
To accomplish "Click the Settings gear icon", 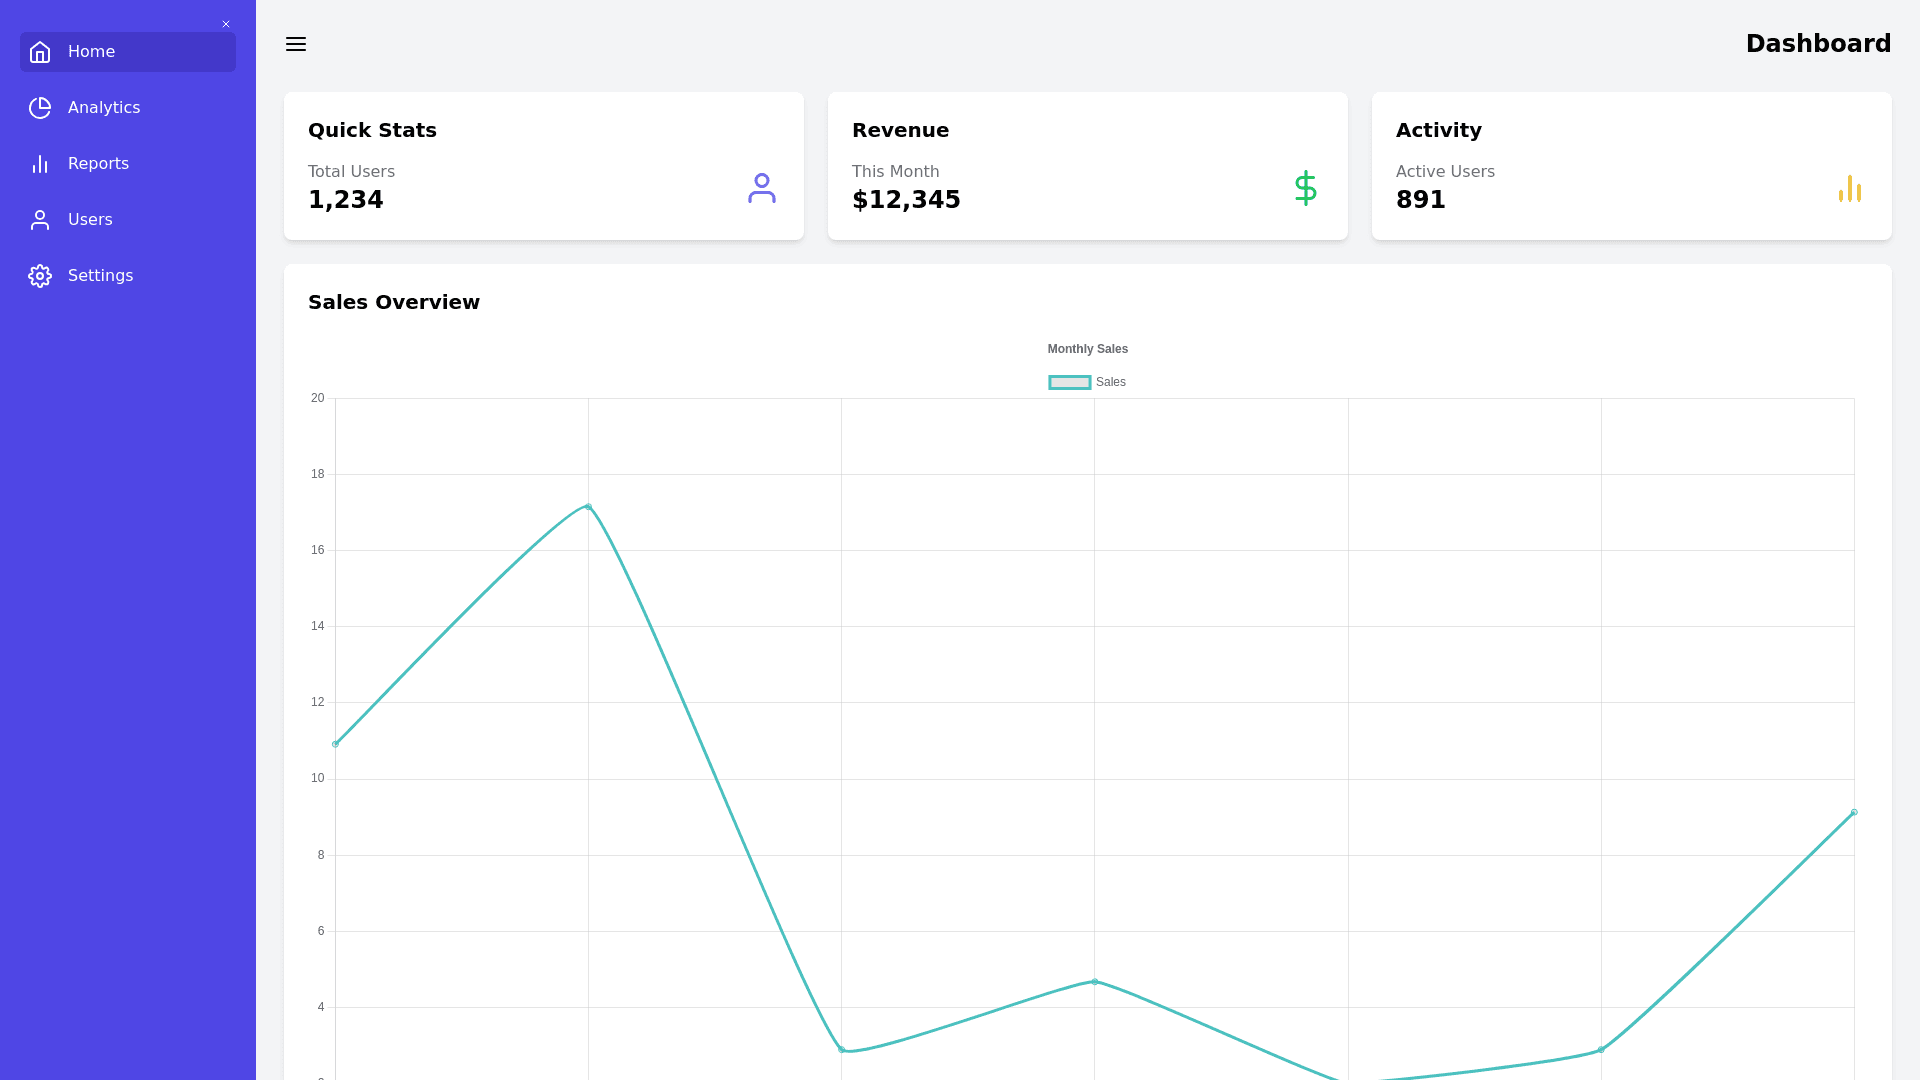I will pos(40,276).
